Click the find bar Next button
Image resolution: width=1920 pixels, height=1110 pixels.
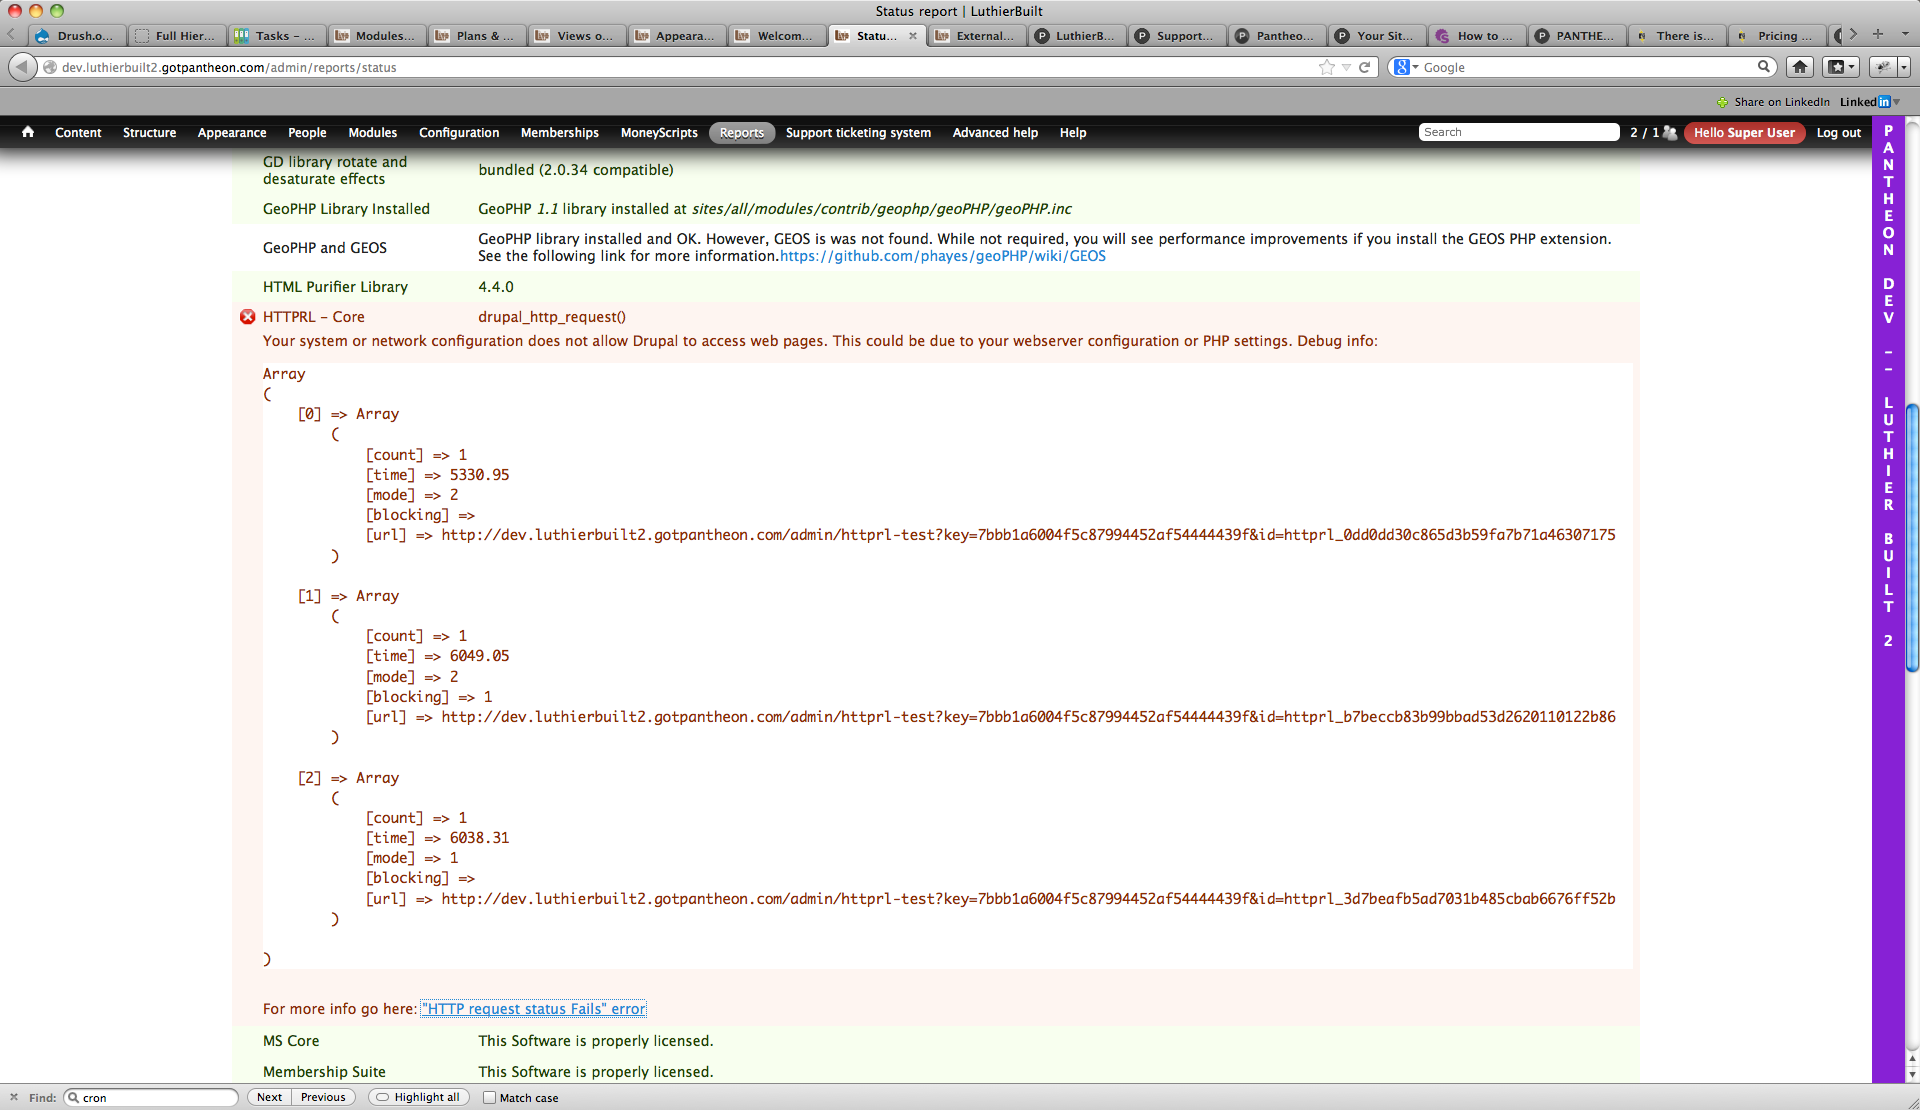tap(269, 1097)
